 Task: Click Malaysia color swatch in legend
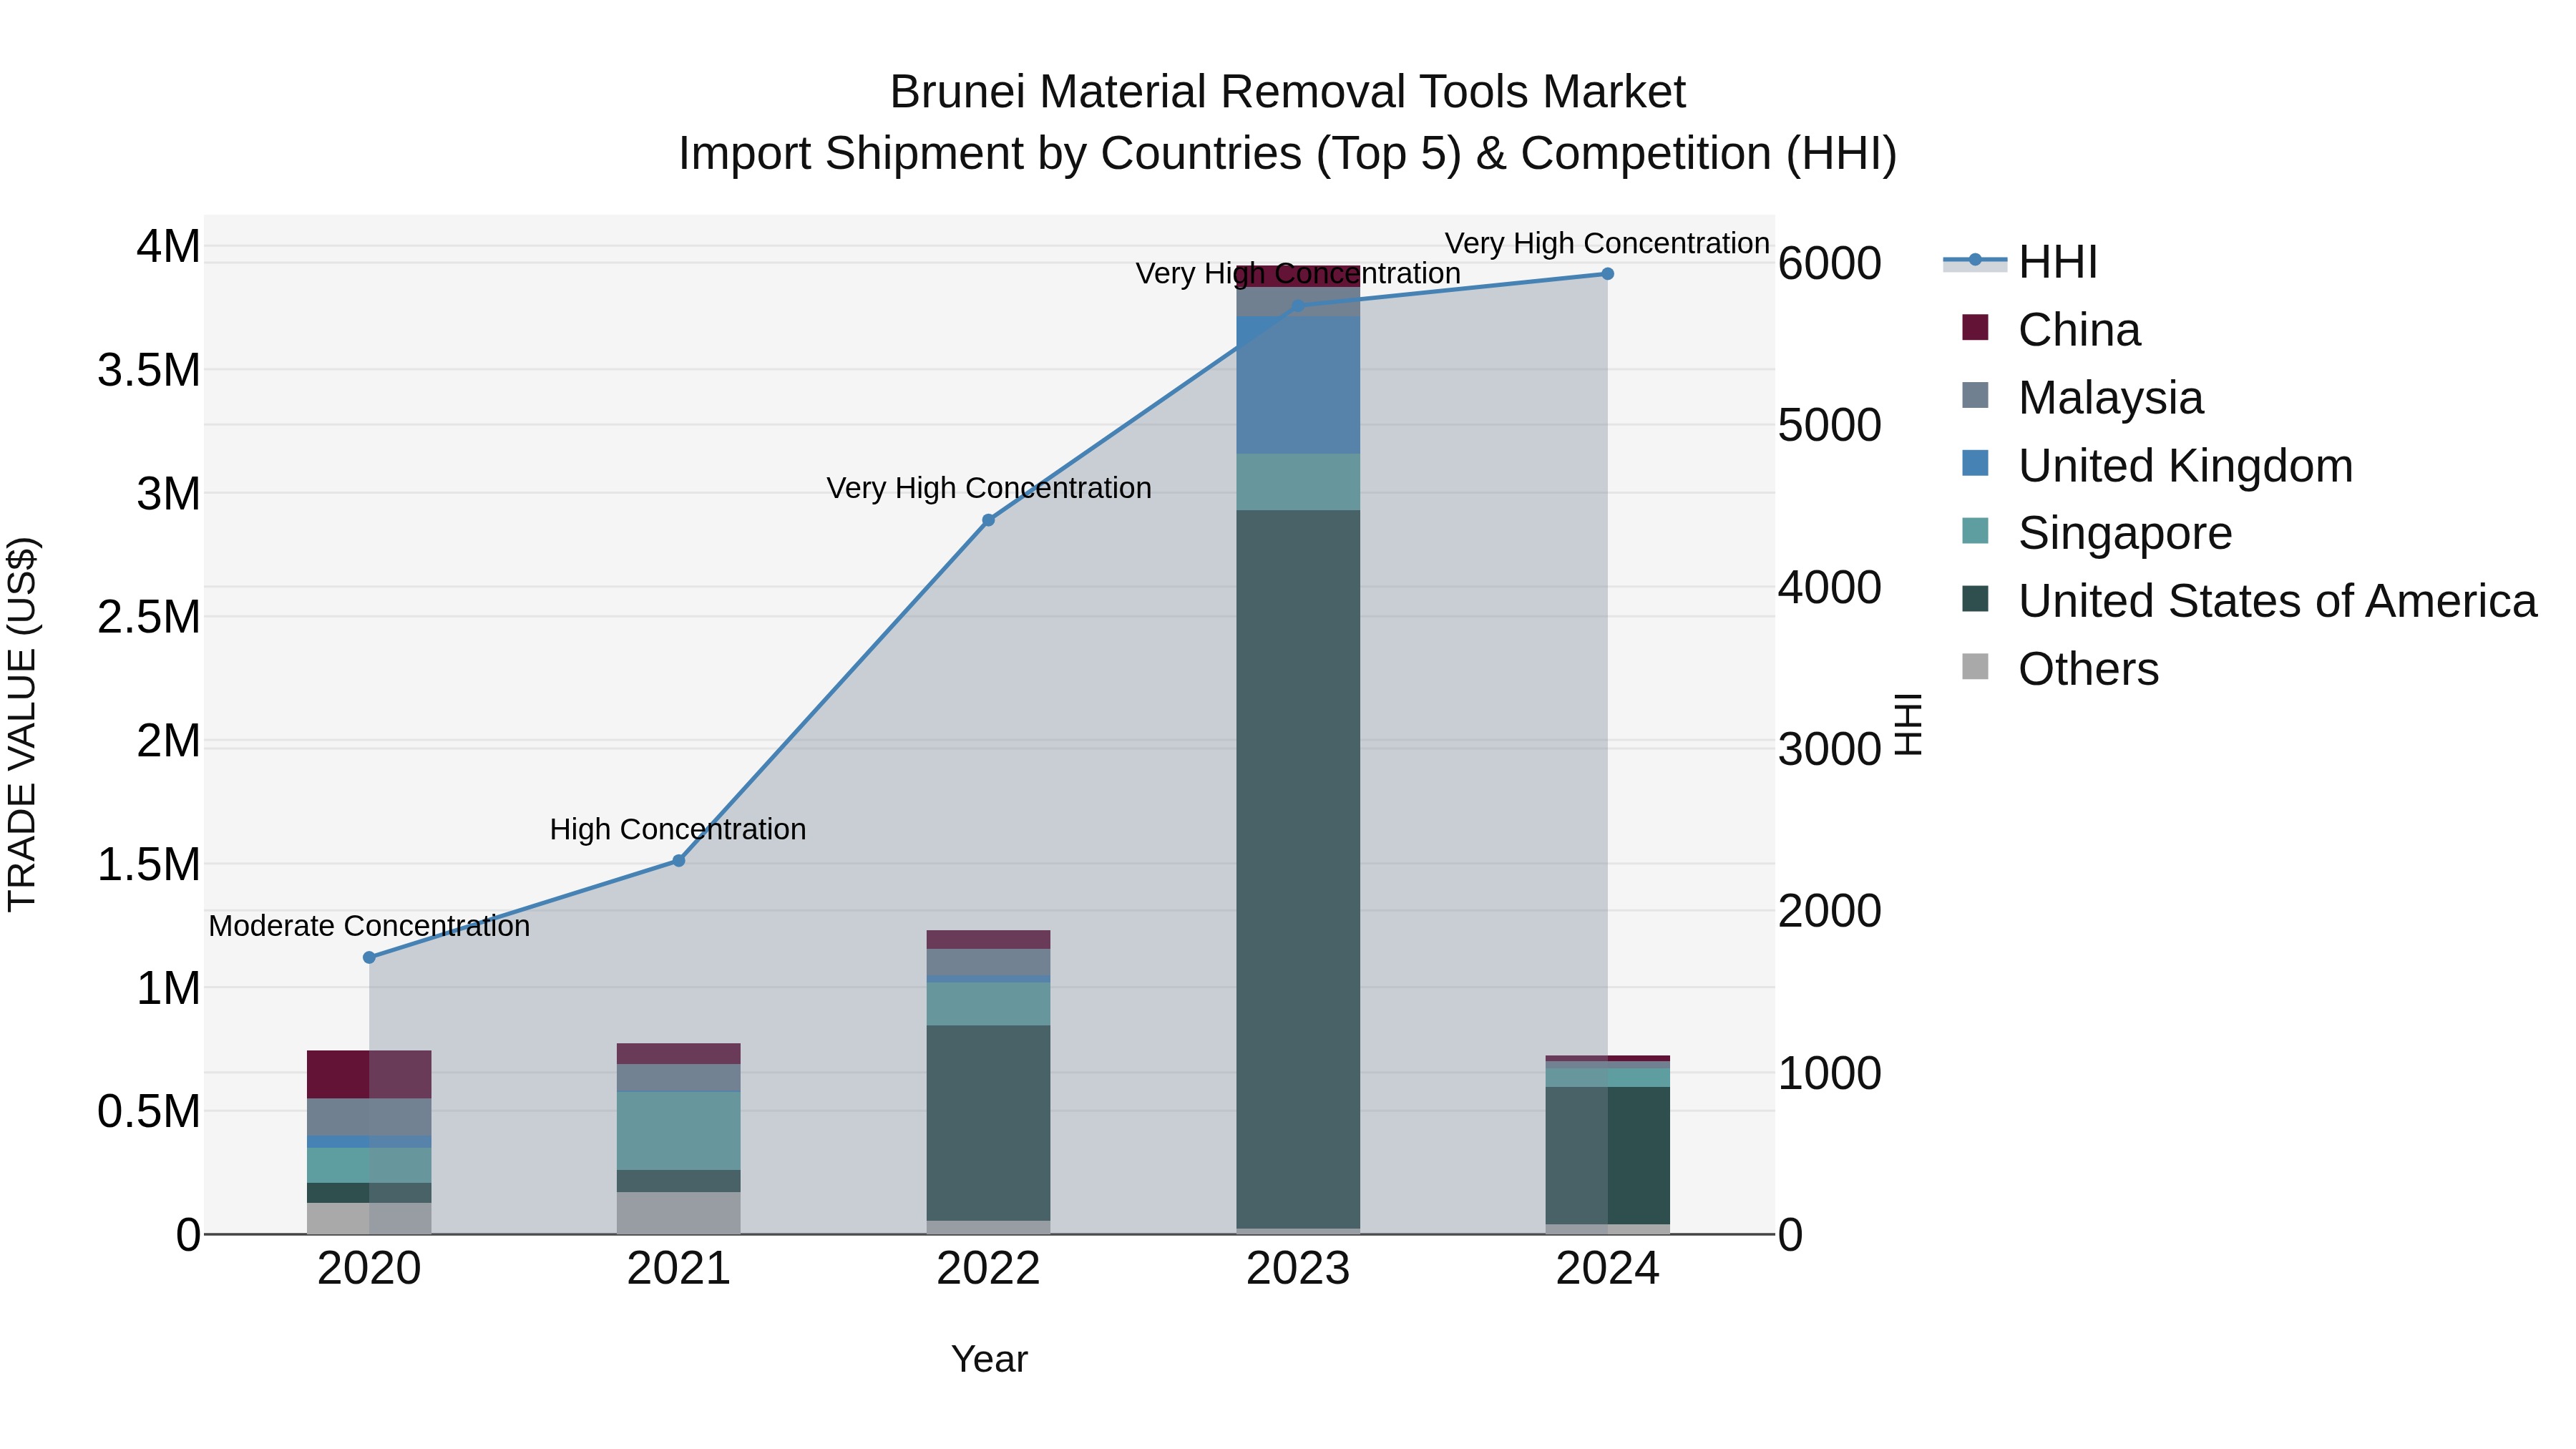[x=1975, y=395]
